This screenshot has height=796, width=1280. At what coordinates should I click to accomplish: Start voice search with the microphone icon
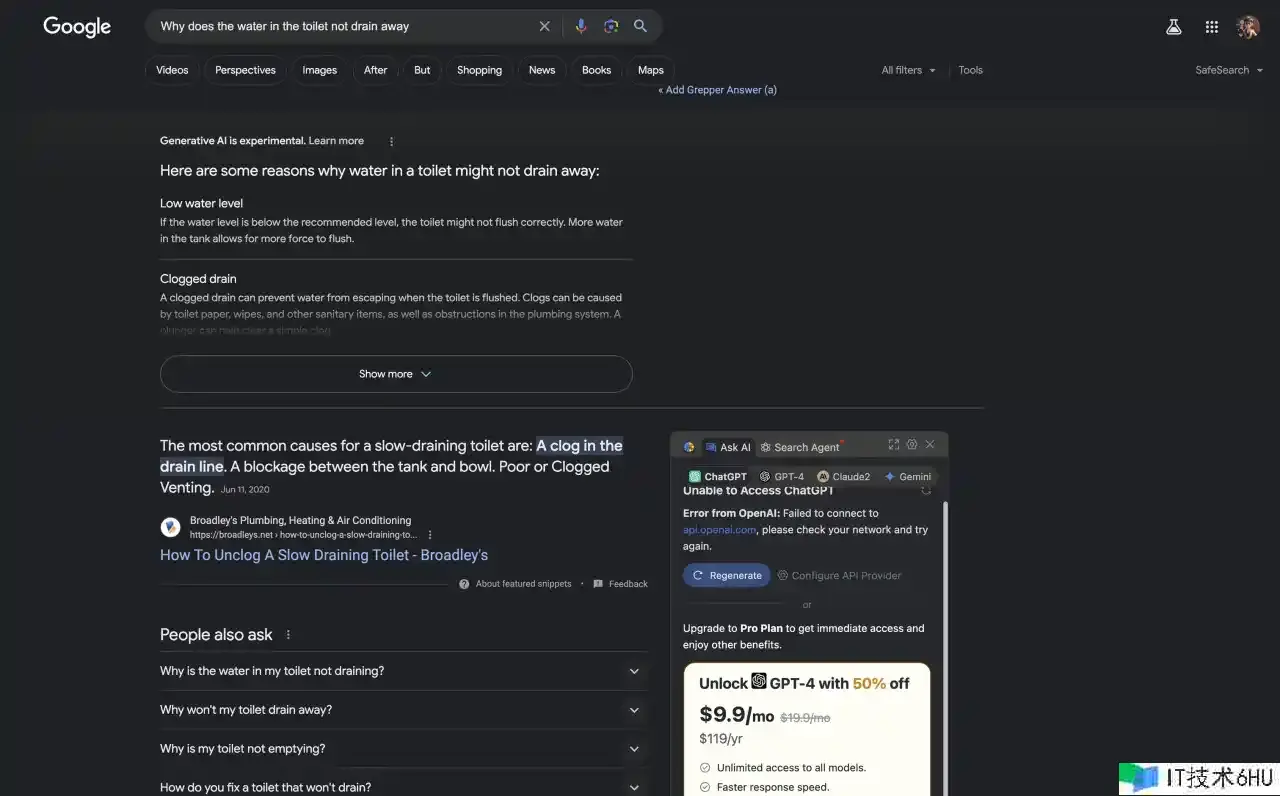click(x=581, y=26)
